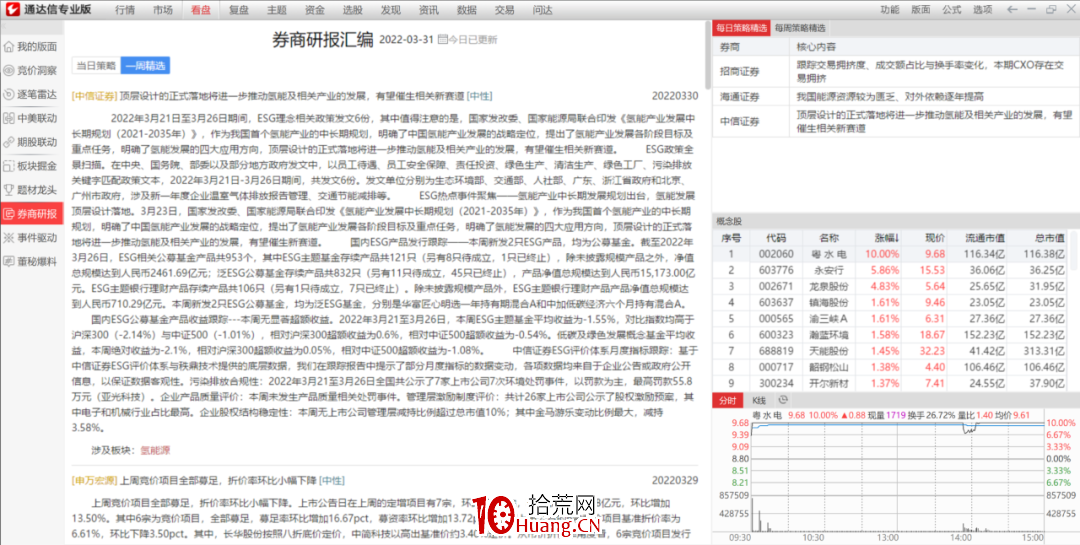Click the back arrow in the title bar
Viewport: 1080px width, 545px height.
1012,10
